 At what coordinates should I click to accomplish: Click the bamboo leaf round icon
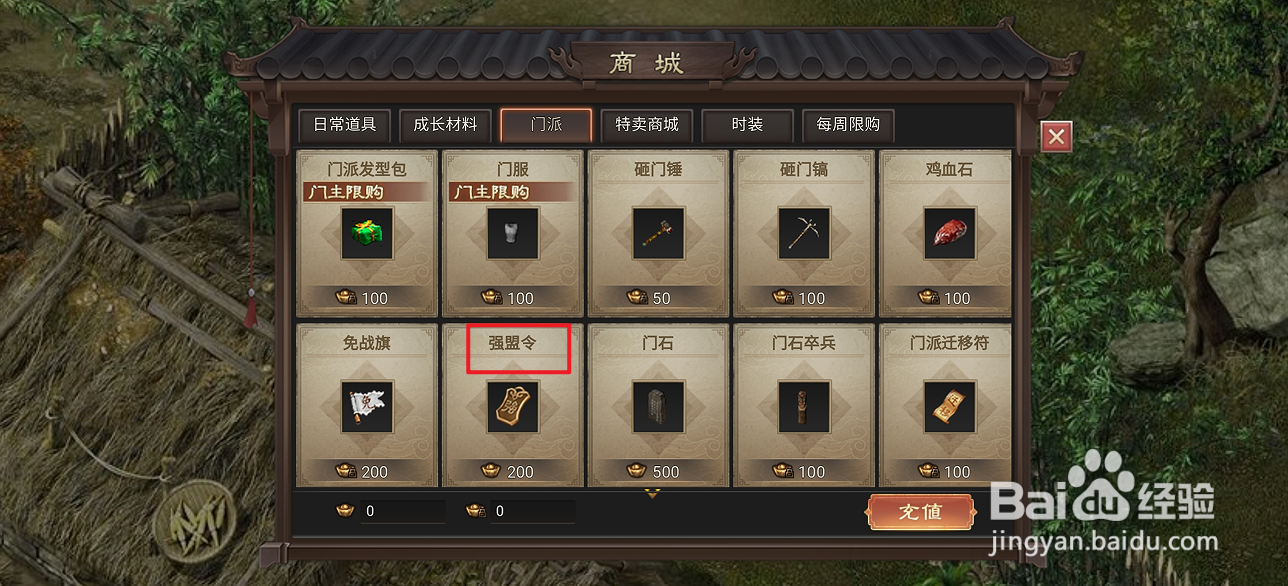[x=195, y=522]
